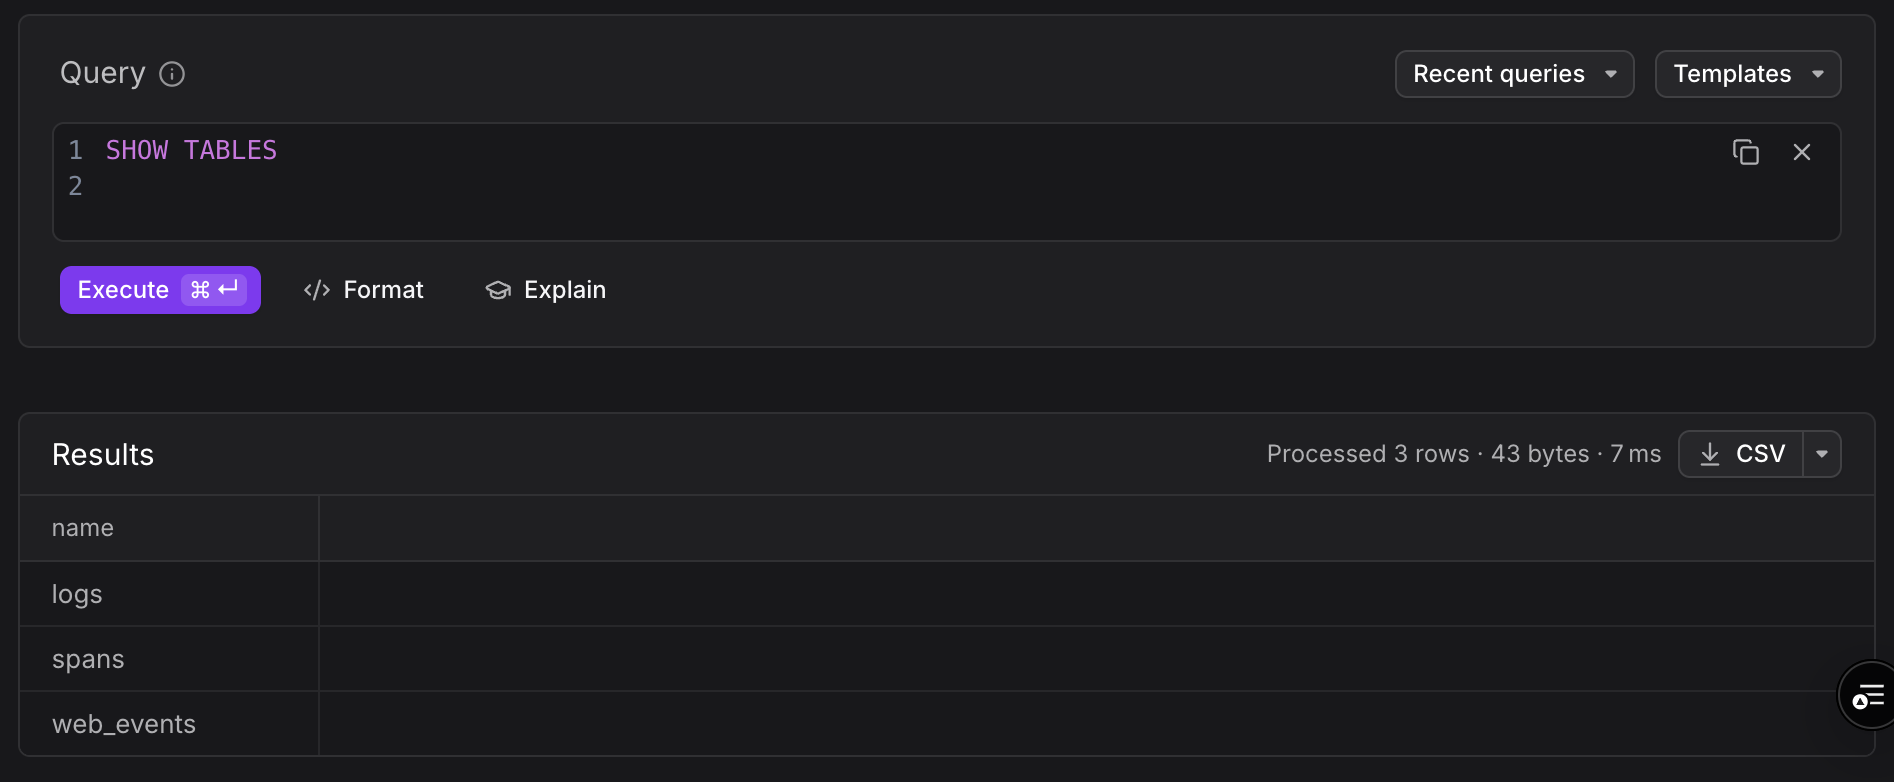Click the Explain graduation cap icon

point(498,290)
